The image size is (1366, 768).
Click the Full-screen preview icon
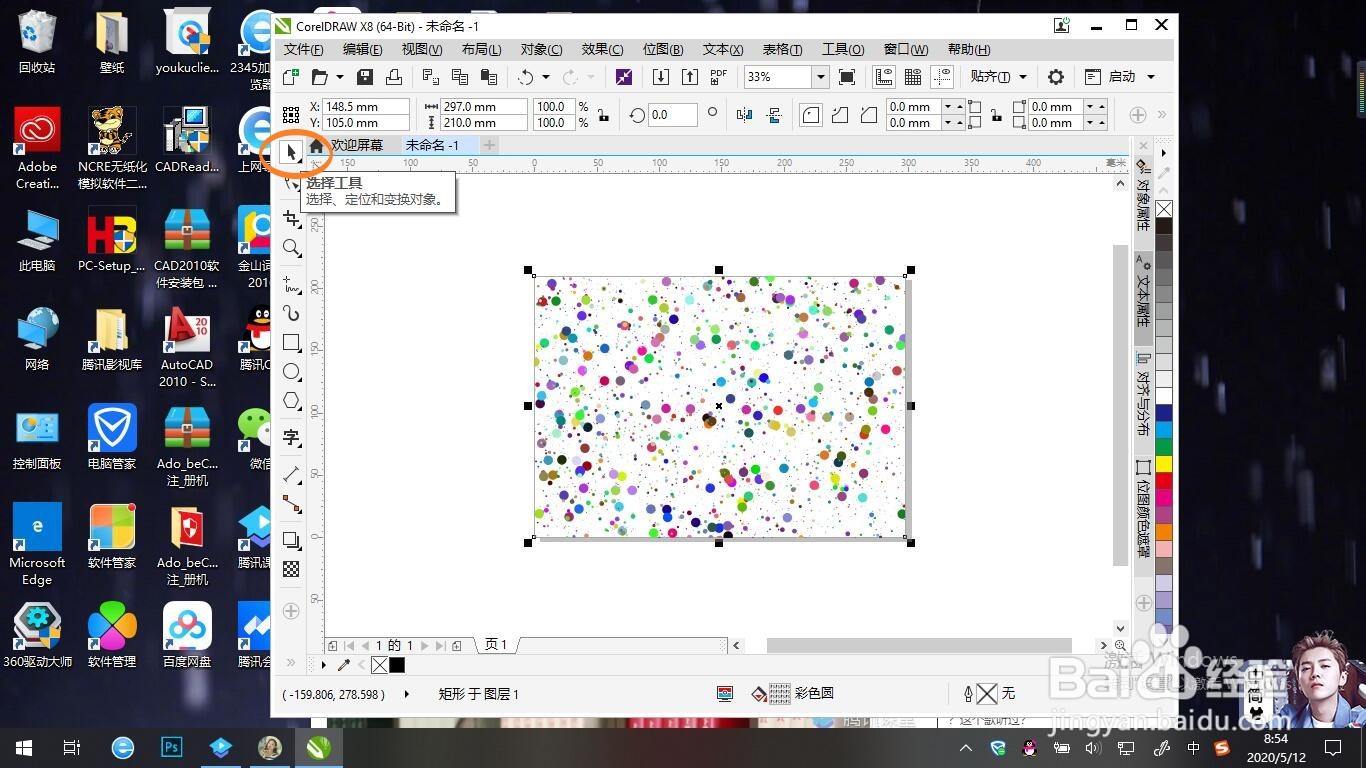point(847,77)
